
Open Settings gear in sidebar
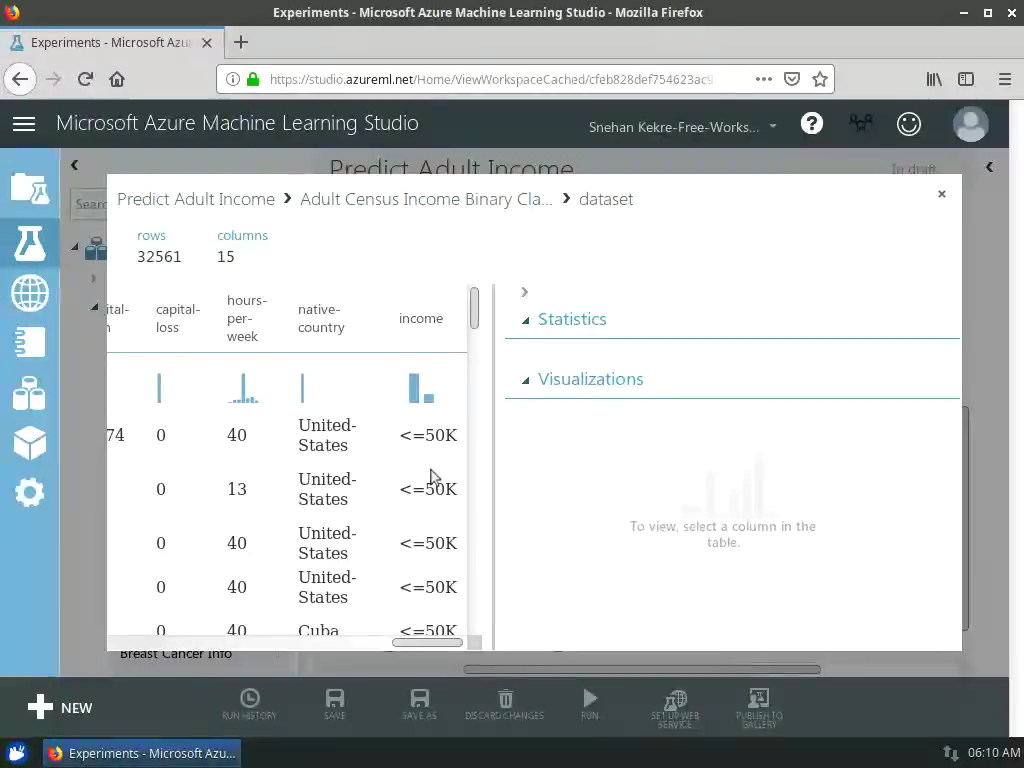[29, 492]
